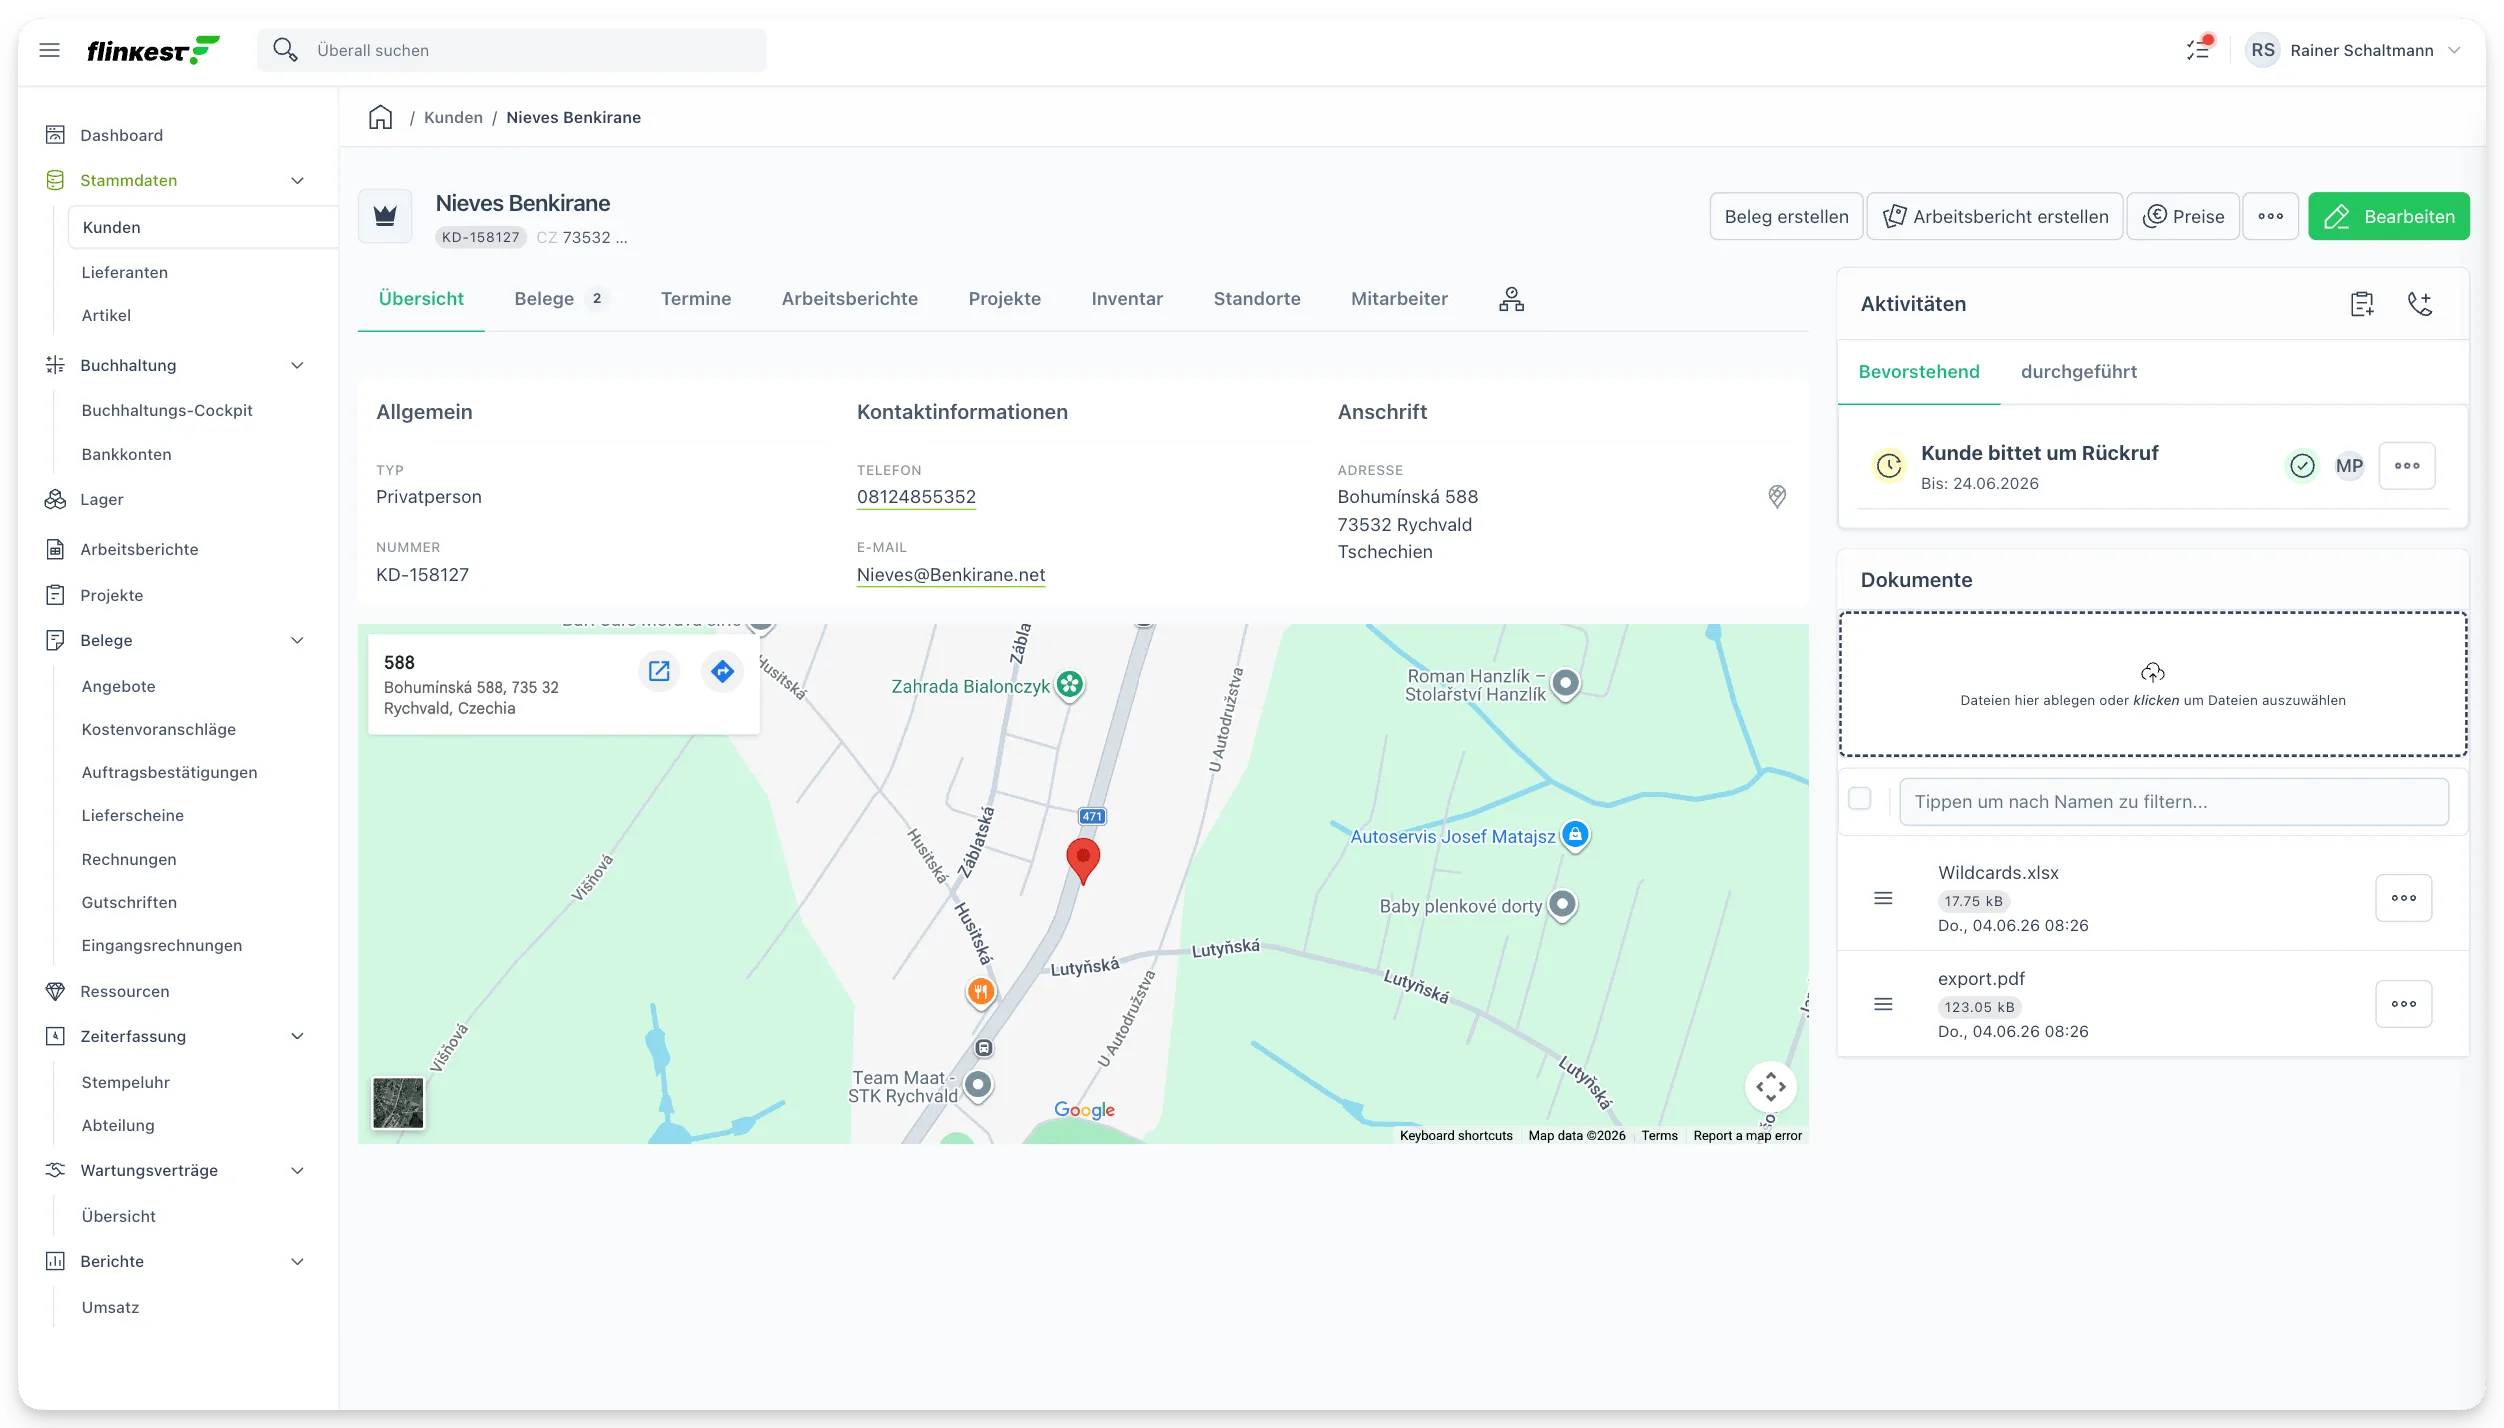This screenshot has width=2504, height=1428.
Task: Go to Kunden breadcrumb link
Action: tap(453, 117)
